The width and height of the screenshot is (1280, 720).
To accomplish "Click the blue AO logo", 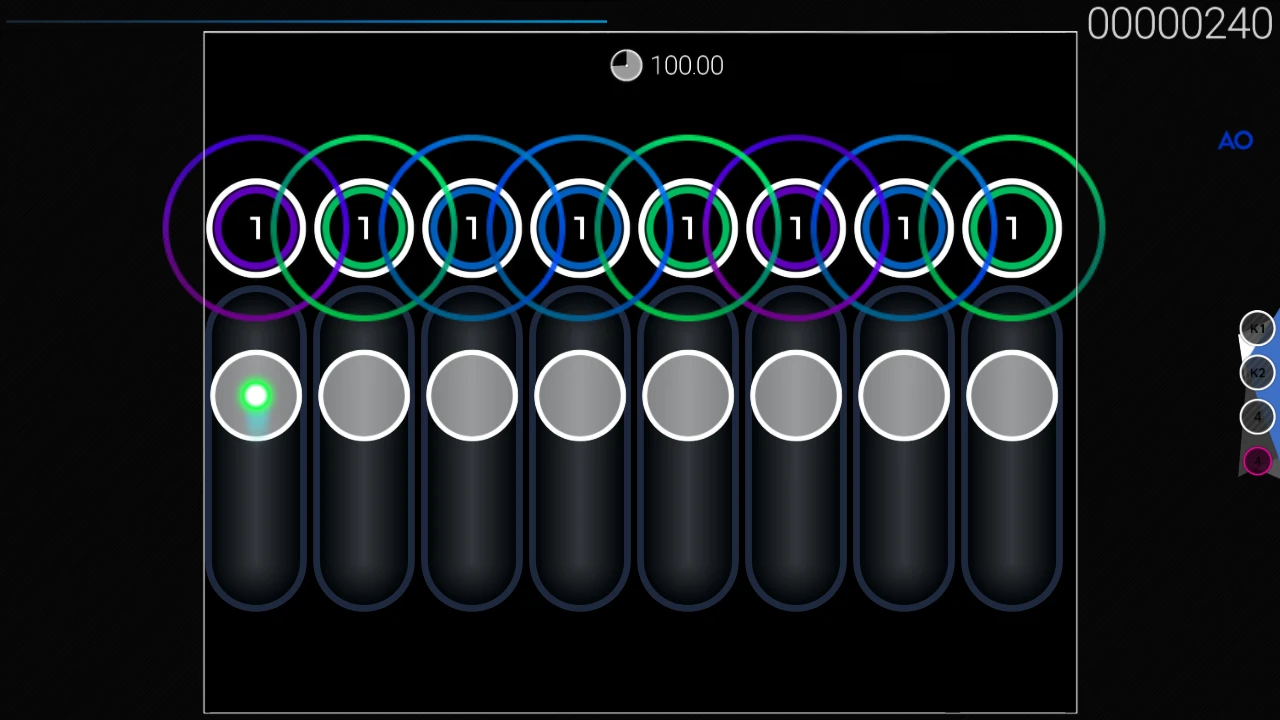I will point(1235,141).
